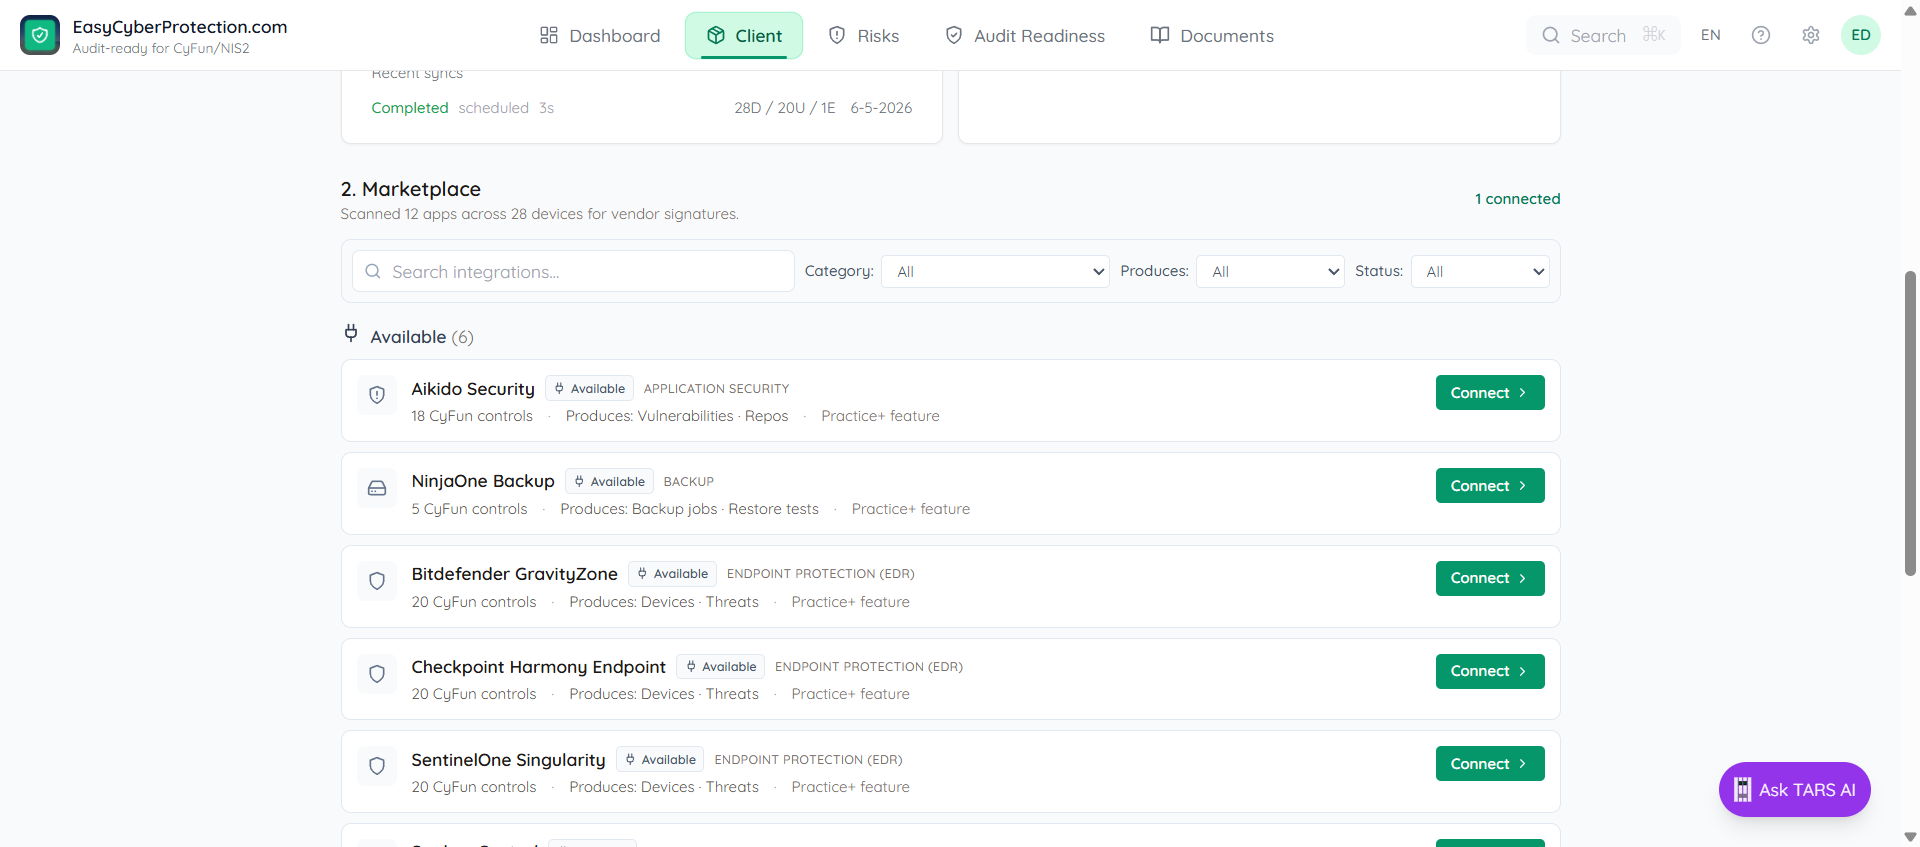Go to the Dashboard tab
Viewport: 1920px width, 847px height.
coord(600,36)
